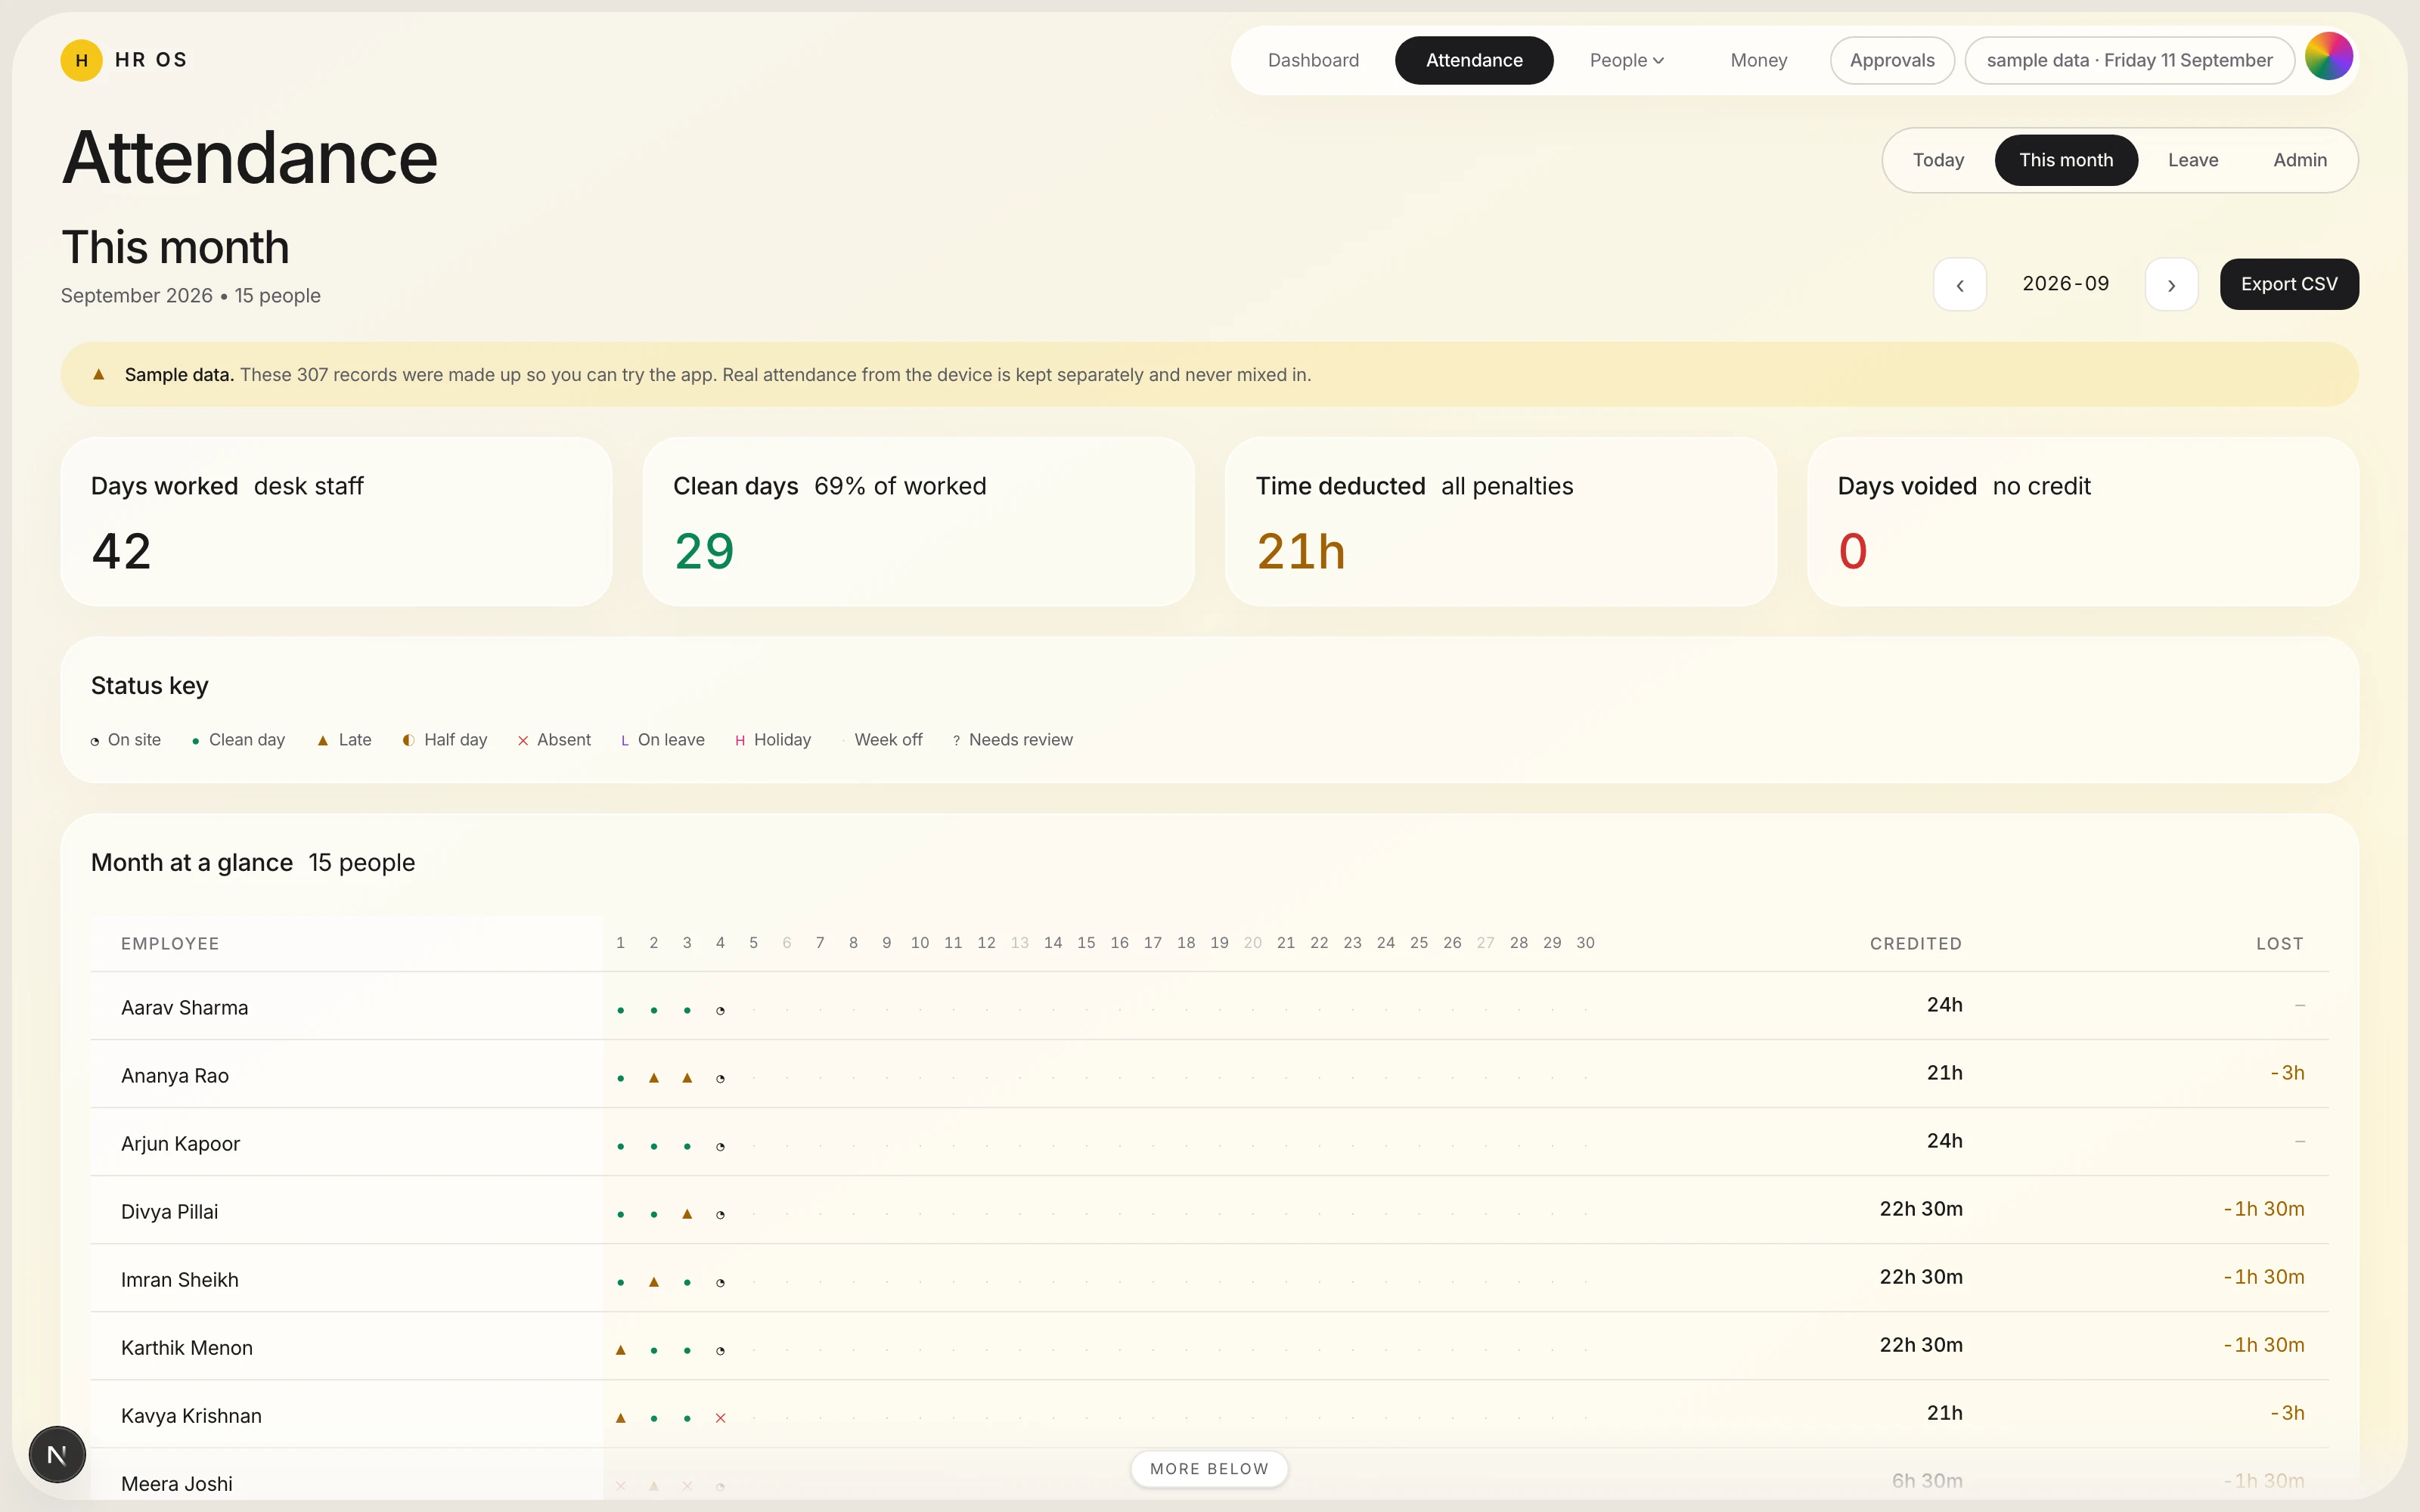Click the sample data warning triangle
This screenshot has height=1512, width=2420.
99,374
